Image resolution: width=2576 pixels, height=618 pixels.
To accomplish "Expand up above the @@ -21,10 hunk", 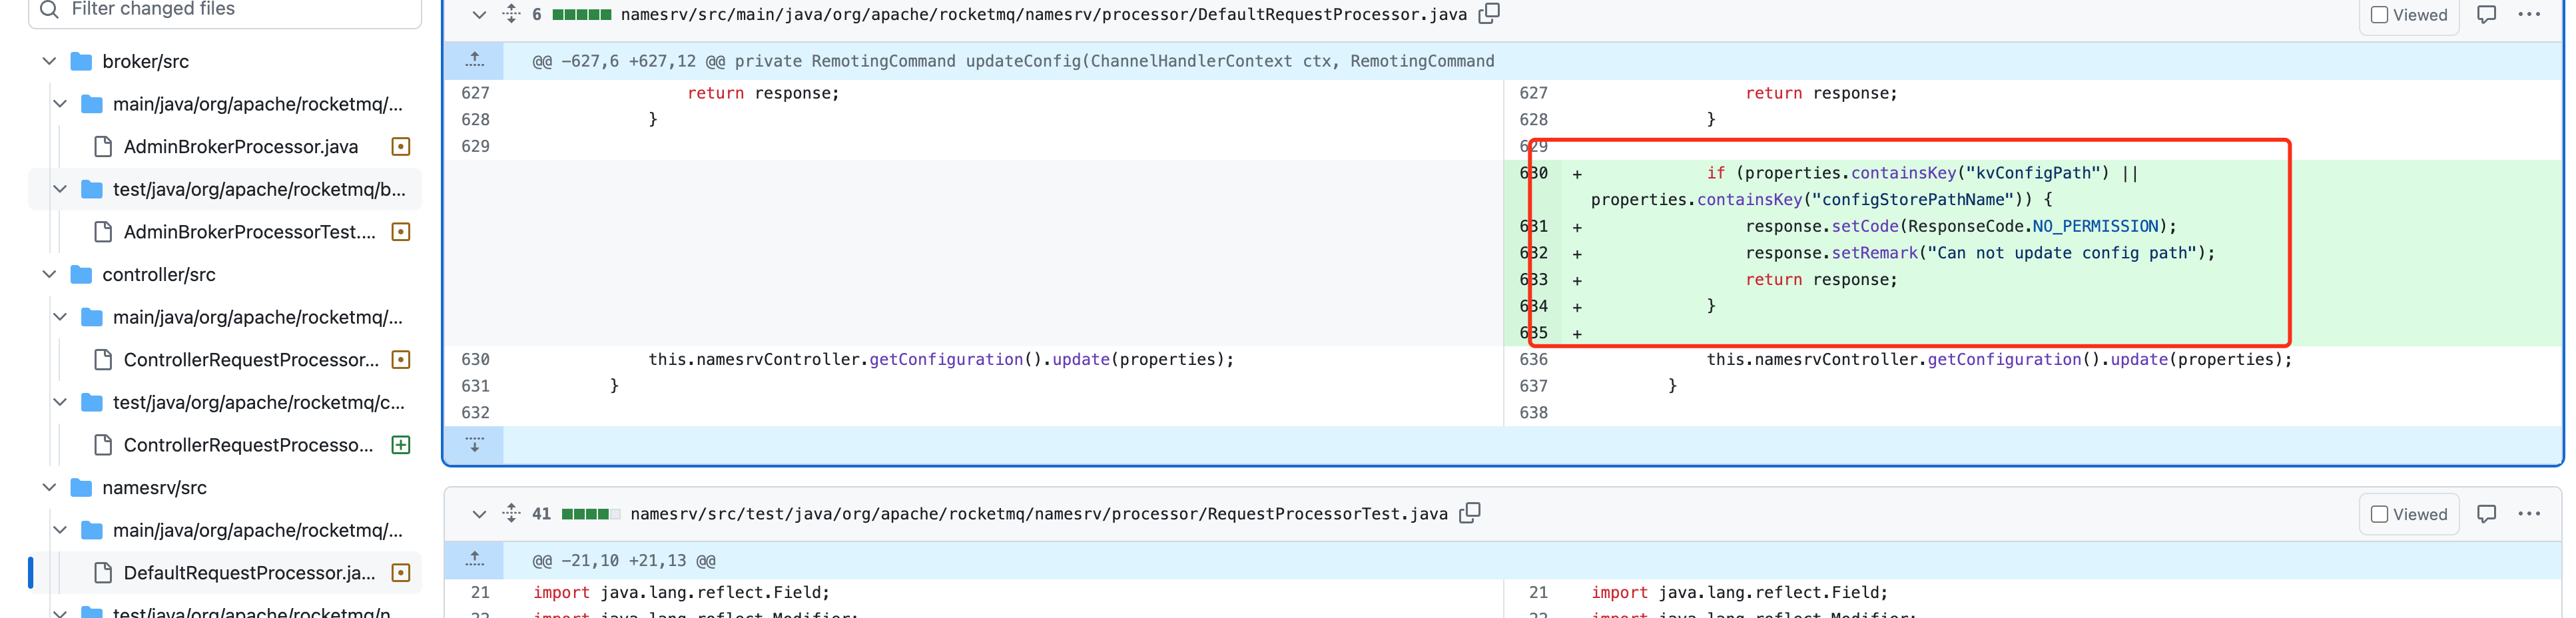I will [x=475, y=560].
